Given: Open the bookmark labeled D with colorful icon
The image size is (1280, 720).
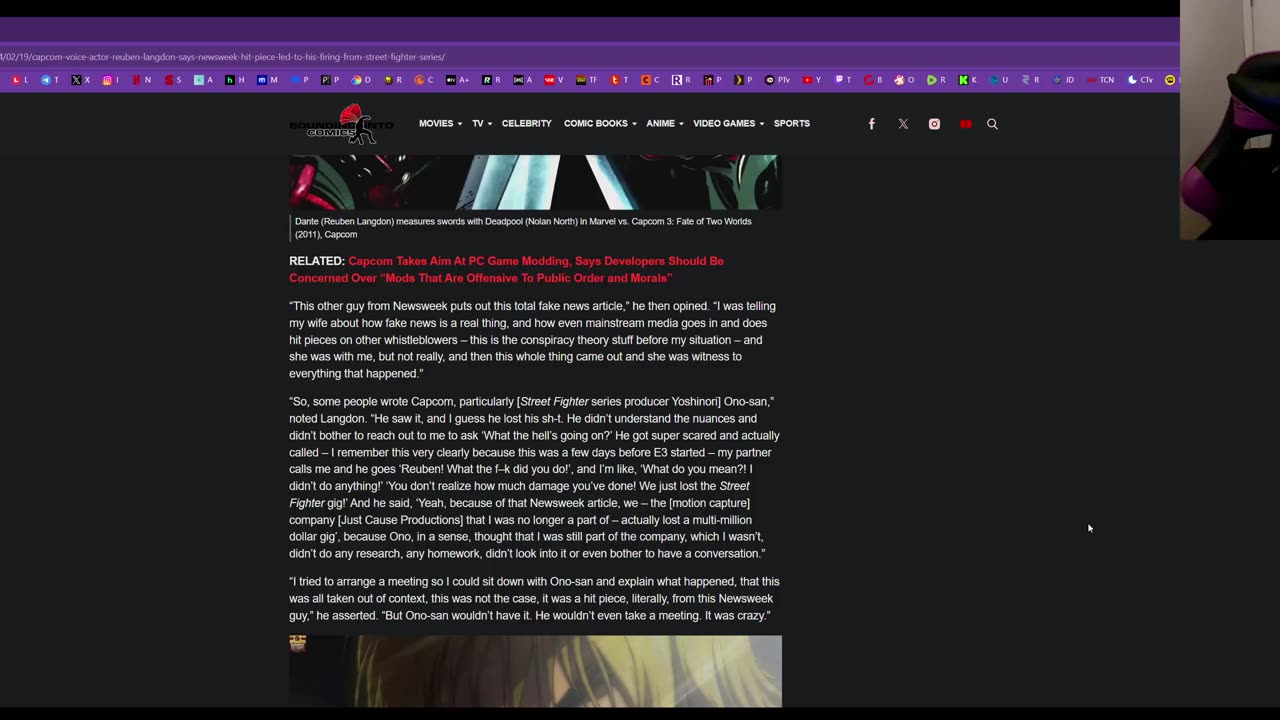Looking at the screenshot, I should (362, 80).
